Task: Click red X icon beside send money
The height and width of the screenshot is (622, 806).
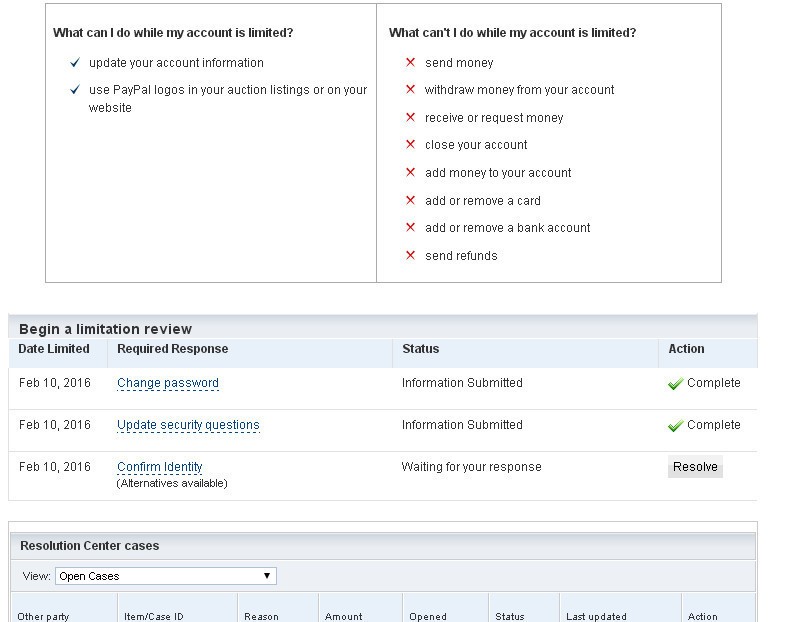Action: click(410, 63)
